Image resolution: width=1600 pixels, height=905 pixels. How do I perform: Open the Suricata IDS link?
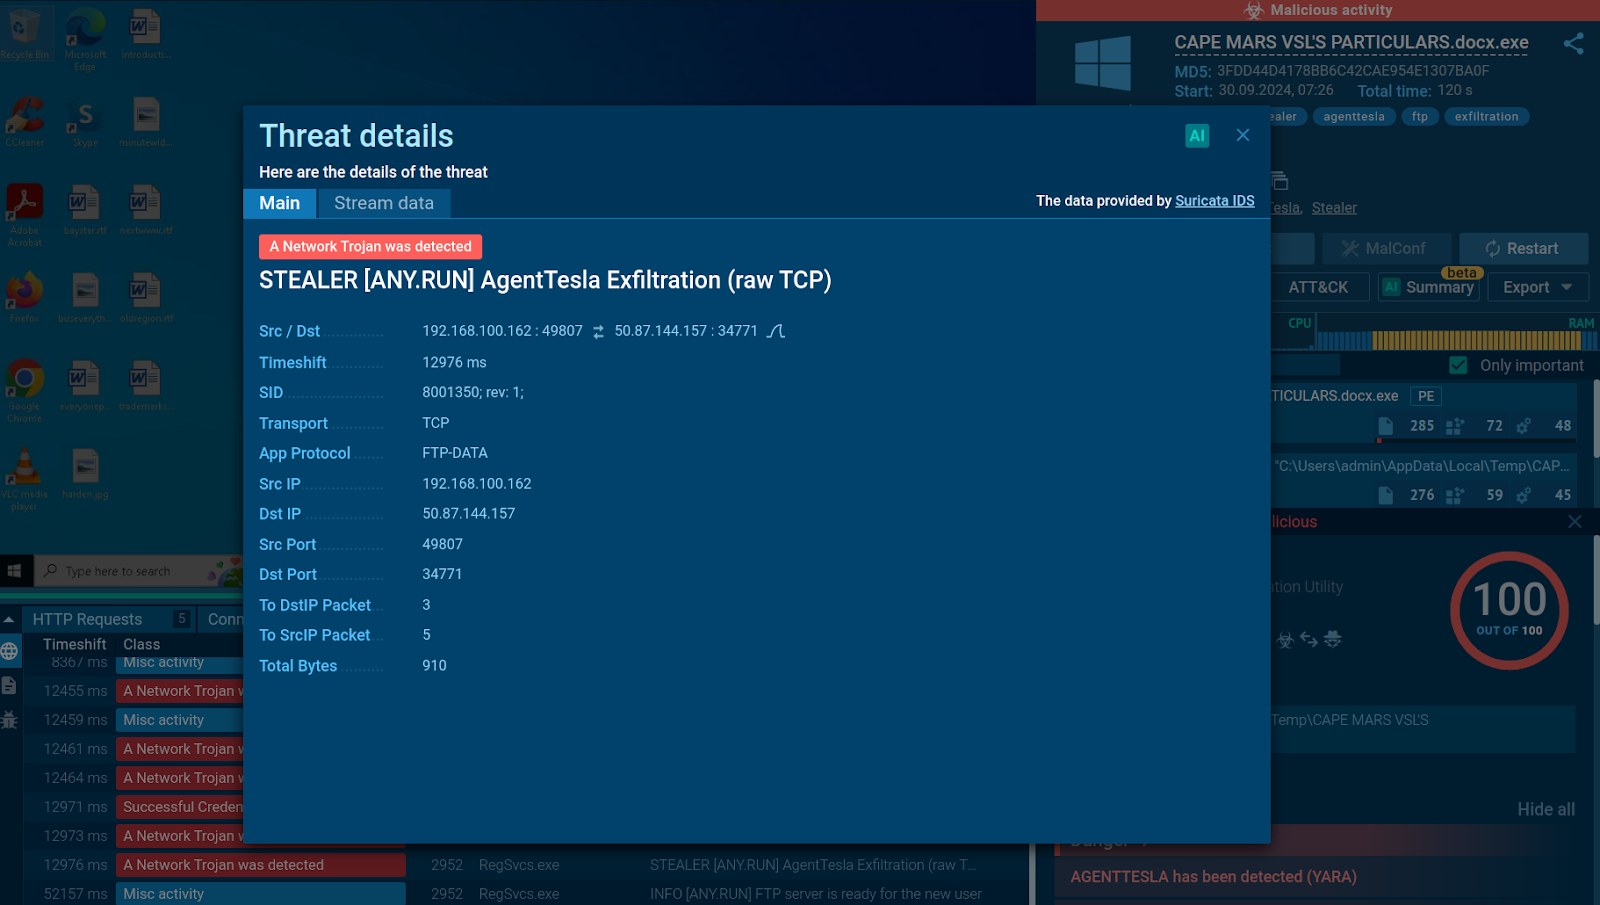(1214, 201)
